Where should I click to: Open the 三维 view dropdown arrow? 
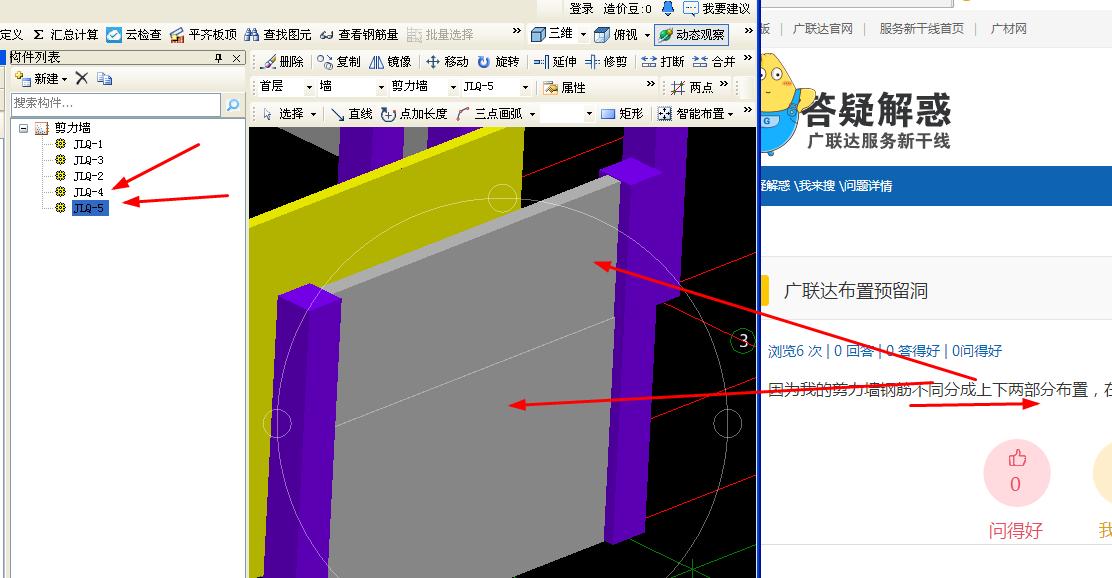pyautogui.click(x=583, y=34)
